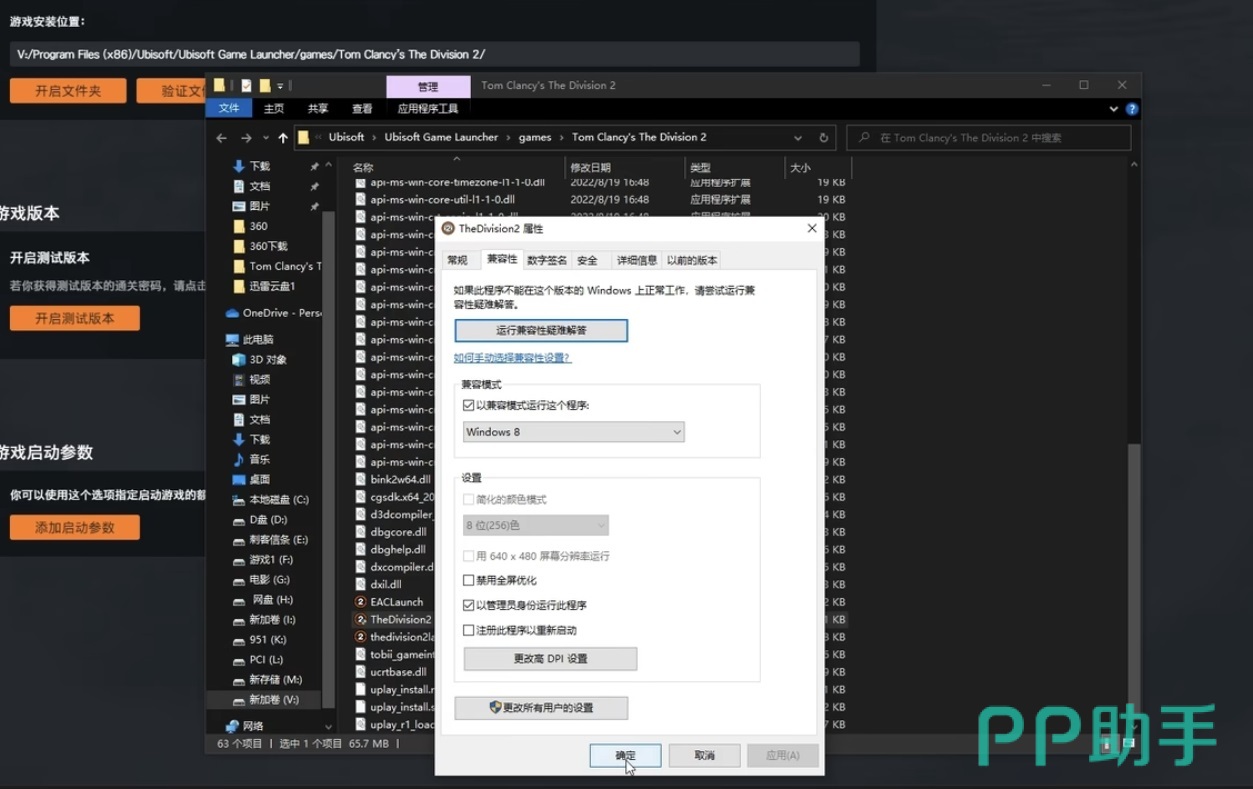Click 运行兼容性疑难解答 button
The image size is (1253, 789).
(541, 330)
